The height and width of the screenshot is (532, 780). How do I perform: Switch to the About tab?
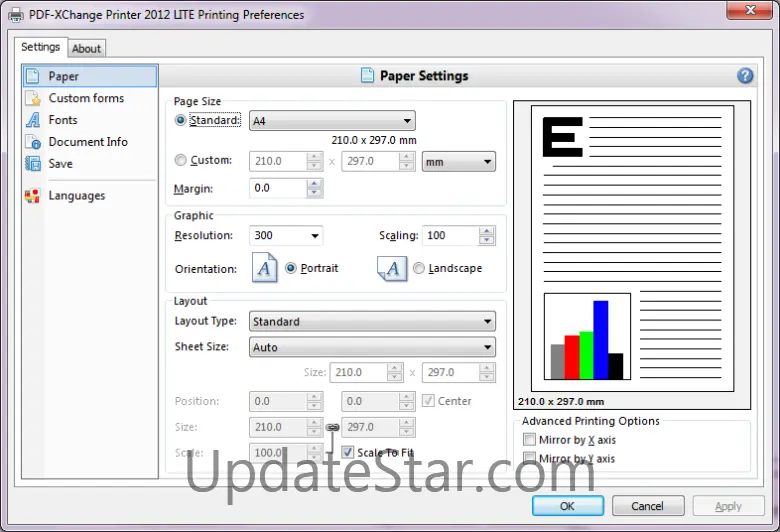[87, 48]
